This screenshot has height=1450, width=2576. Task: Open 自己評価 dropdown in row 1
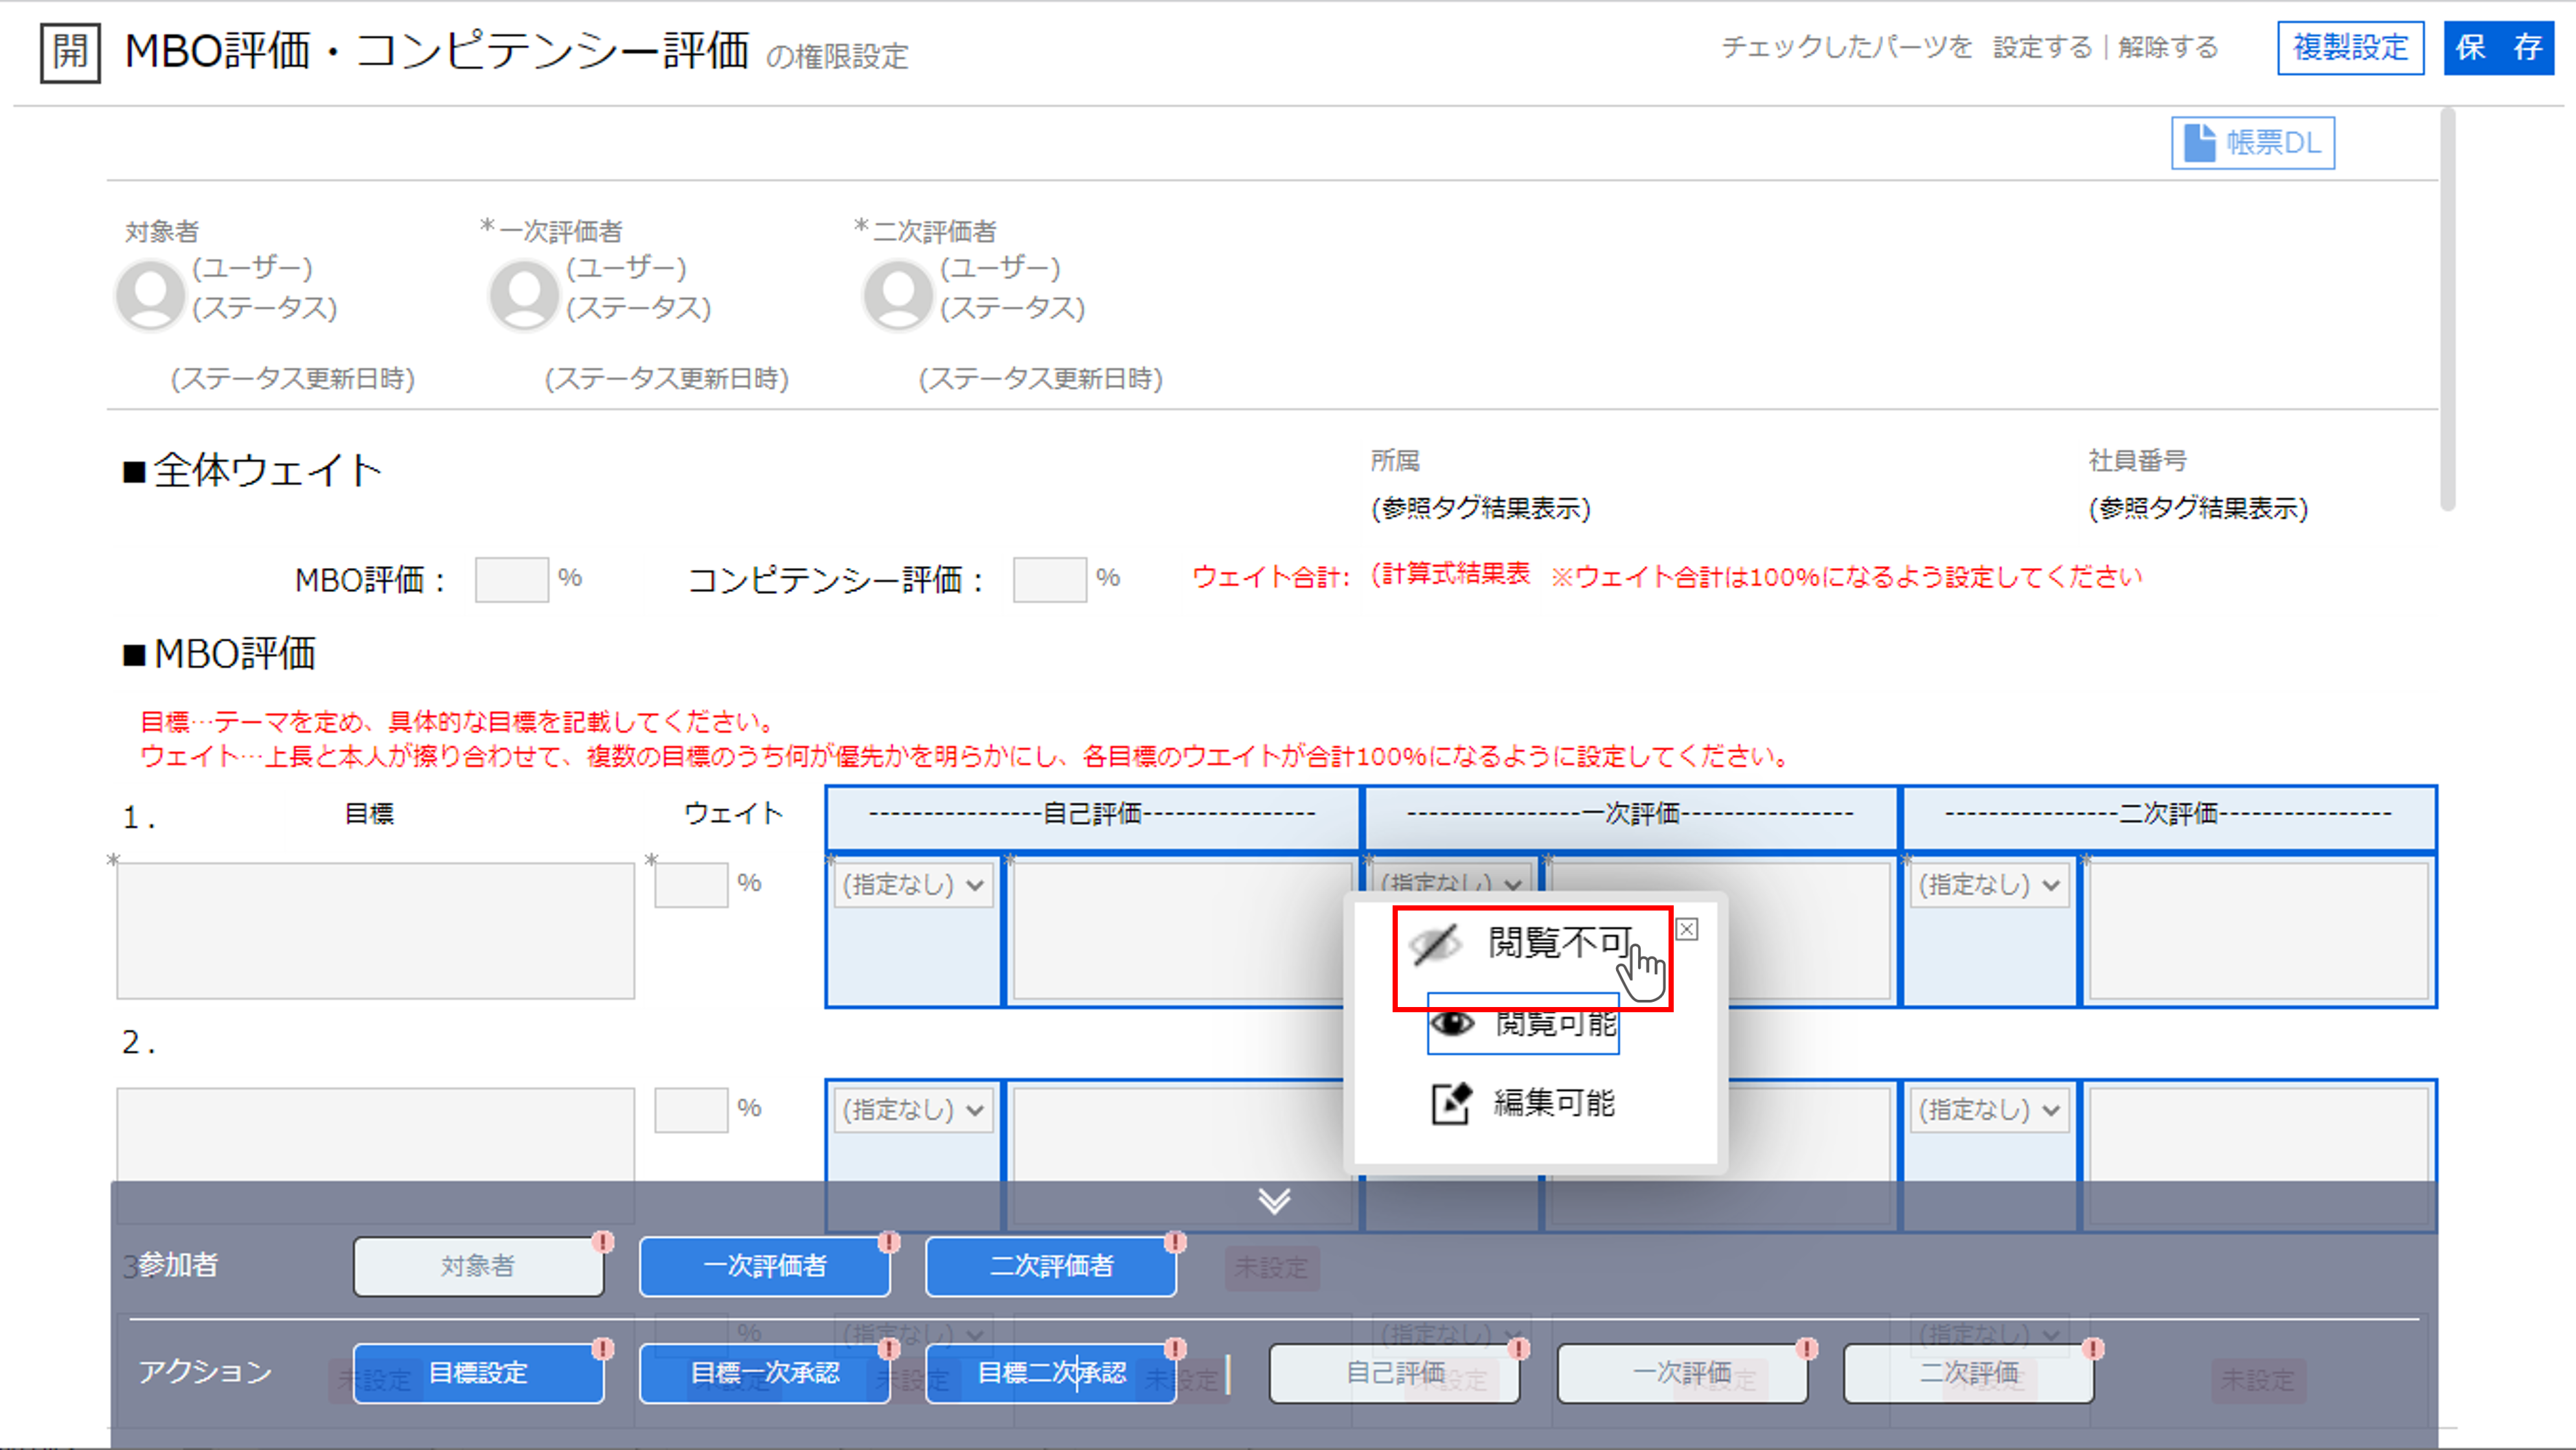tap(913, 885)
